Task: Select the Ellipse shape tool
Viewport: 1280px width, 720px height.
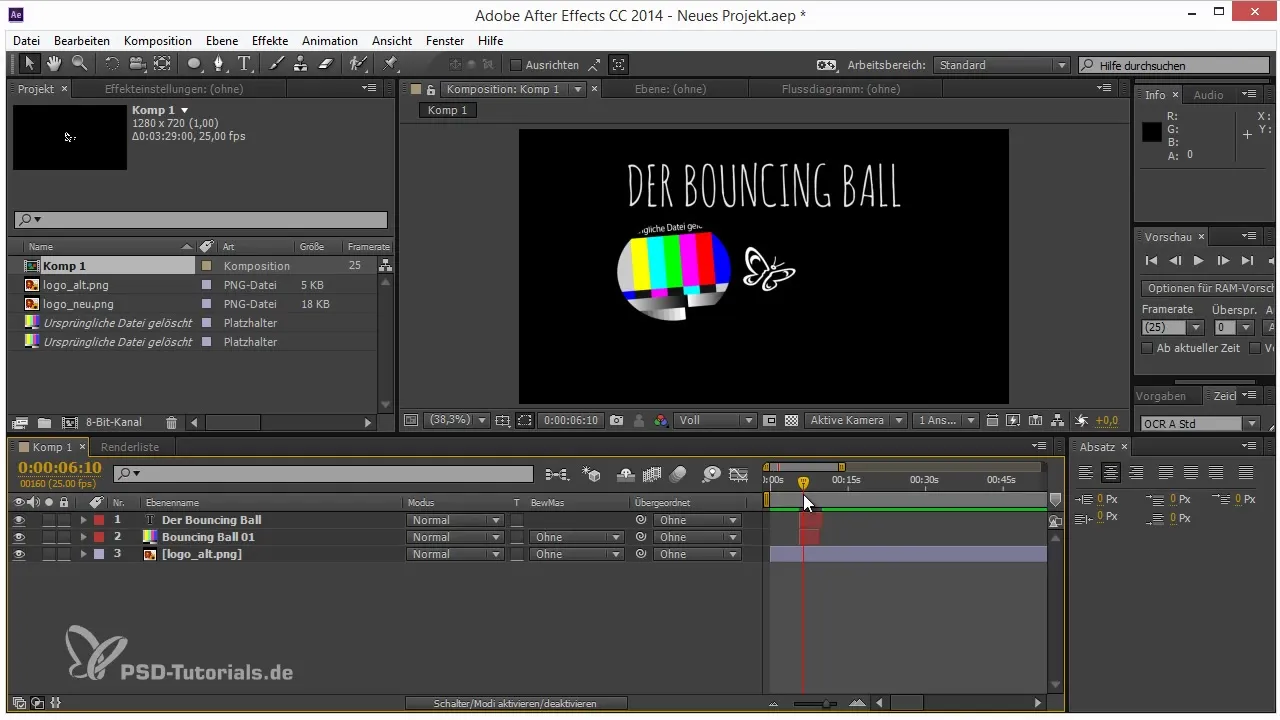Action: click(194, 64)
